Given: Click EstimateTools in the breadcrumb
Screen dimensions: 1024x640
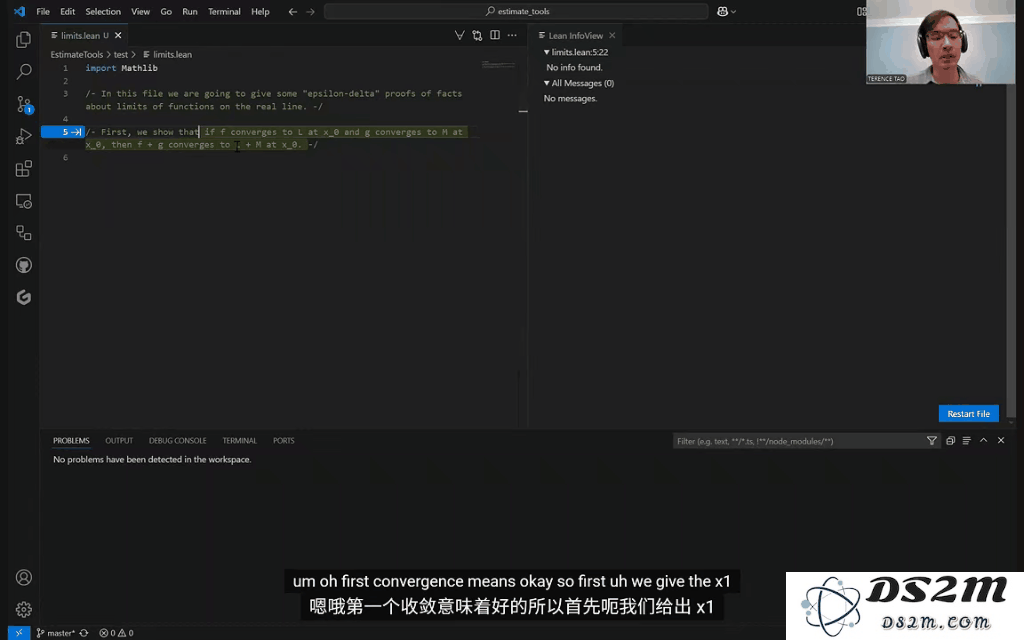Looking at the screenshot, I should 76,55.
